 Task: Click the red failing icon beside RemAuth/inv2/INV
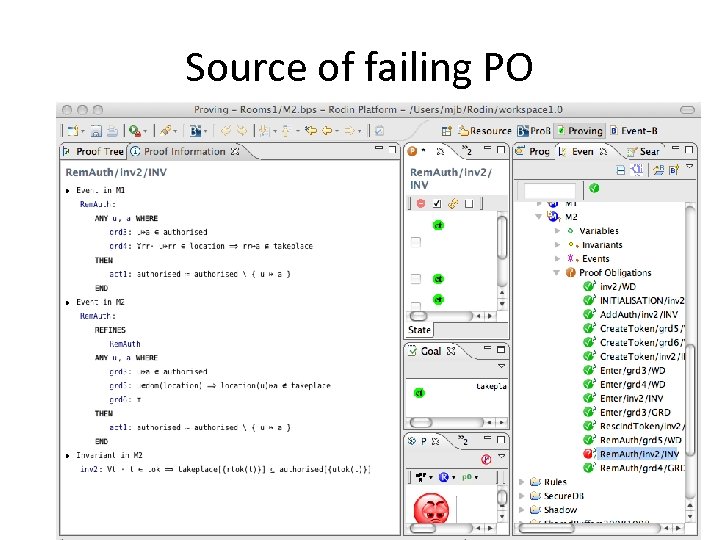coord(588,454)
